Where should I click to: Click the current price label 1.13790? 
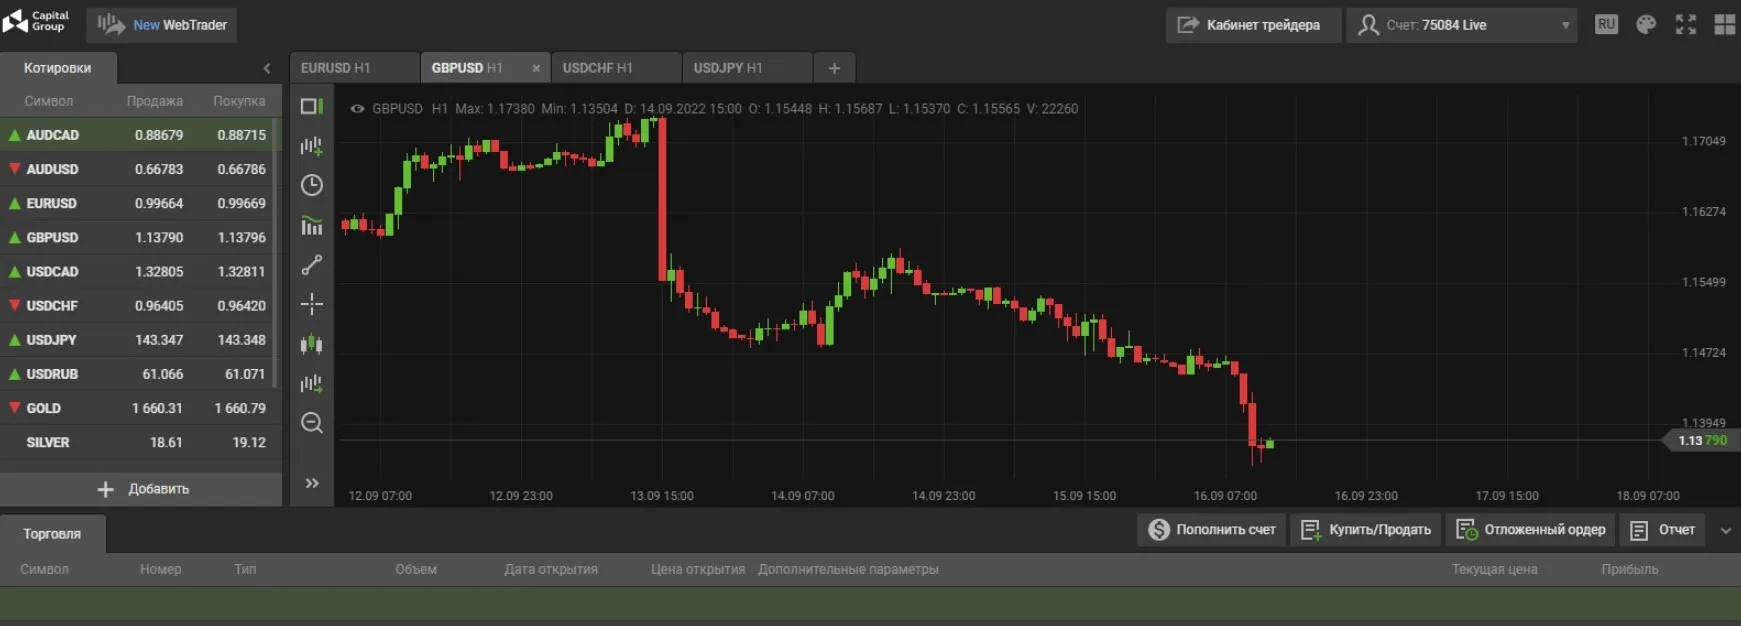pos(1702,440)
